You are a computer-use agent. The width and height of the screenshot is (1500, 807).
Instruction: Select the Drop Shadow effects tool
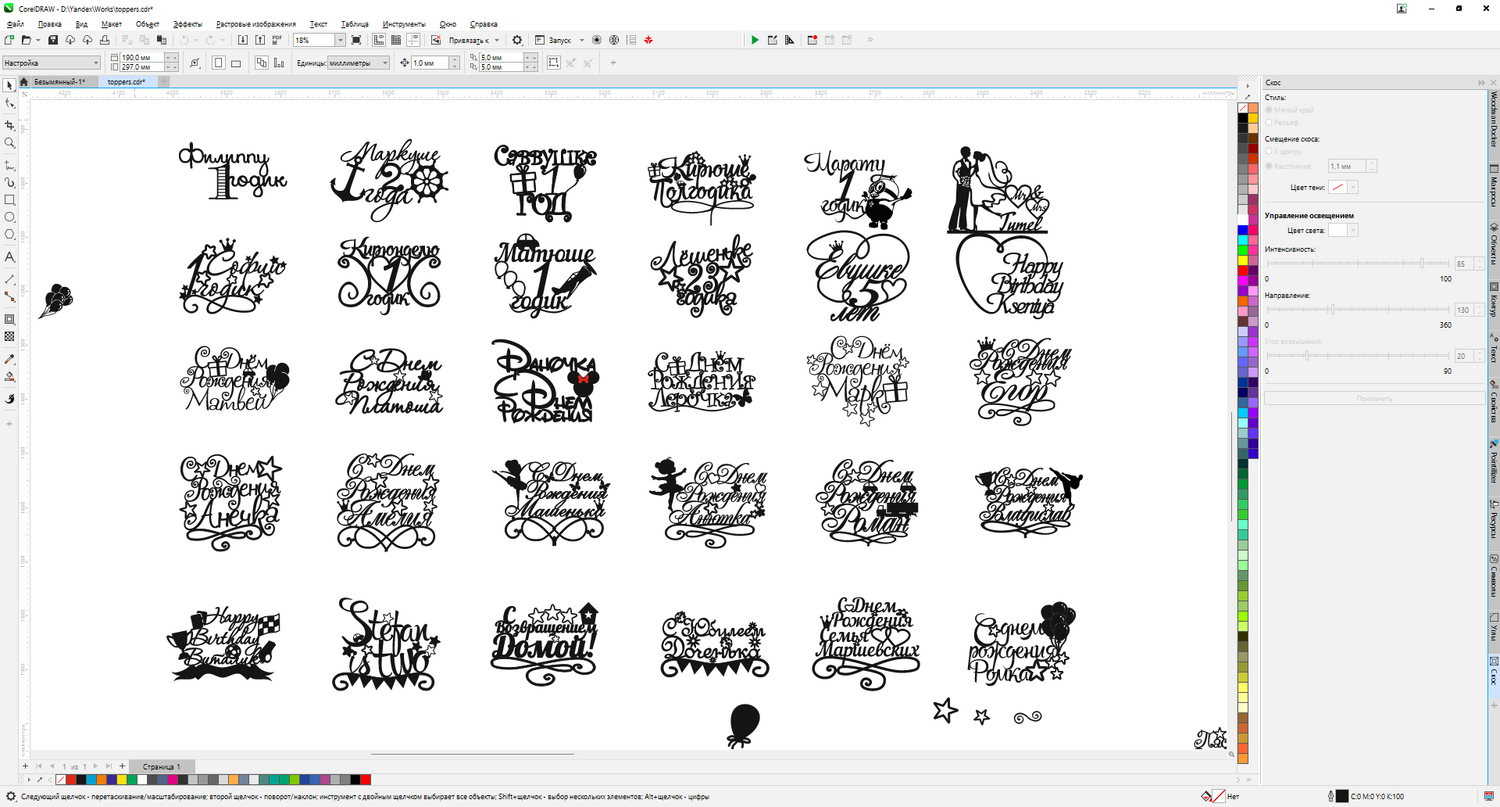[x=10, y=319]
